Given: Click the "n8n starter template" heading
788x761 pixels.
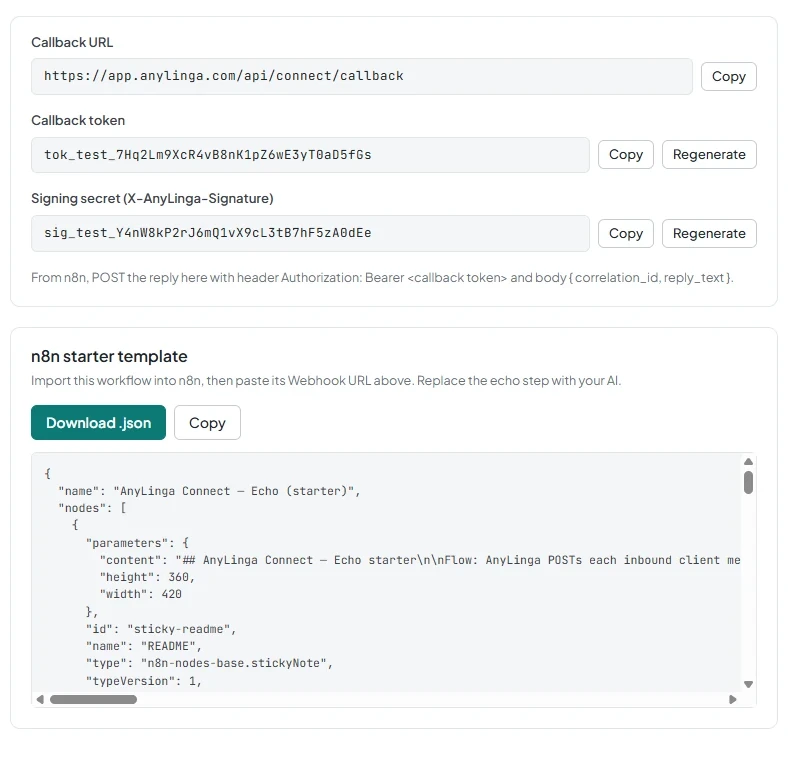Looking at the screenshot, I should (x=109, y=356).
